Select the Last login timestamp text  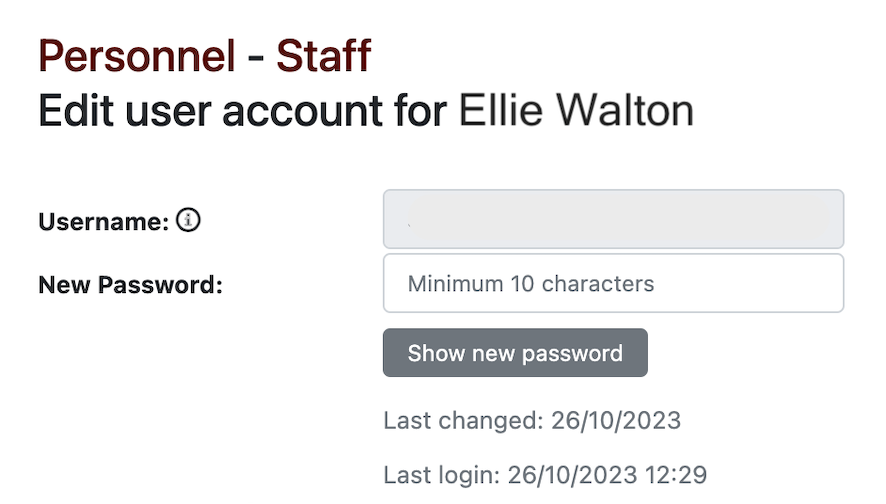pyautogui.click(x=545, y=475)
